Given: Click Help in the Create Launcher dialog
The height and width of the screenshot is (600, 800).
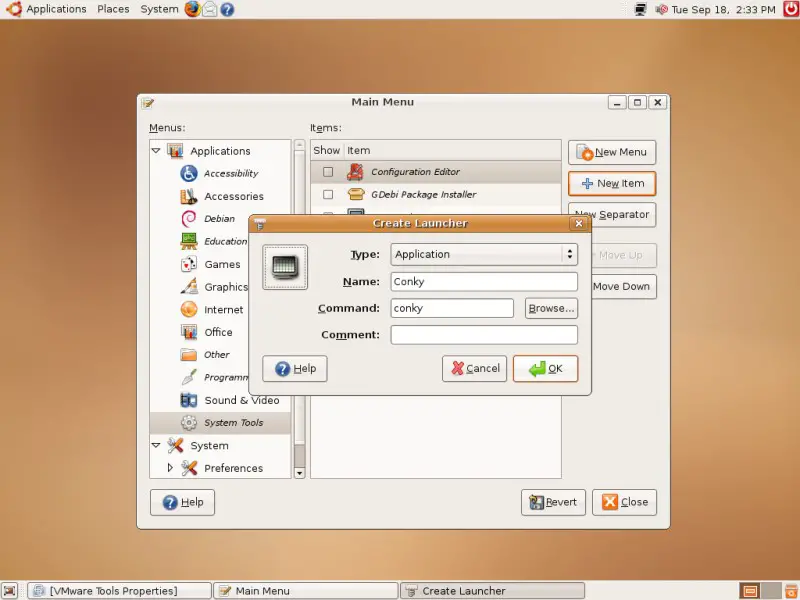Looking at the screenshot, I should (295, 368).
